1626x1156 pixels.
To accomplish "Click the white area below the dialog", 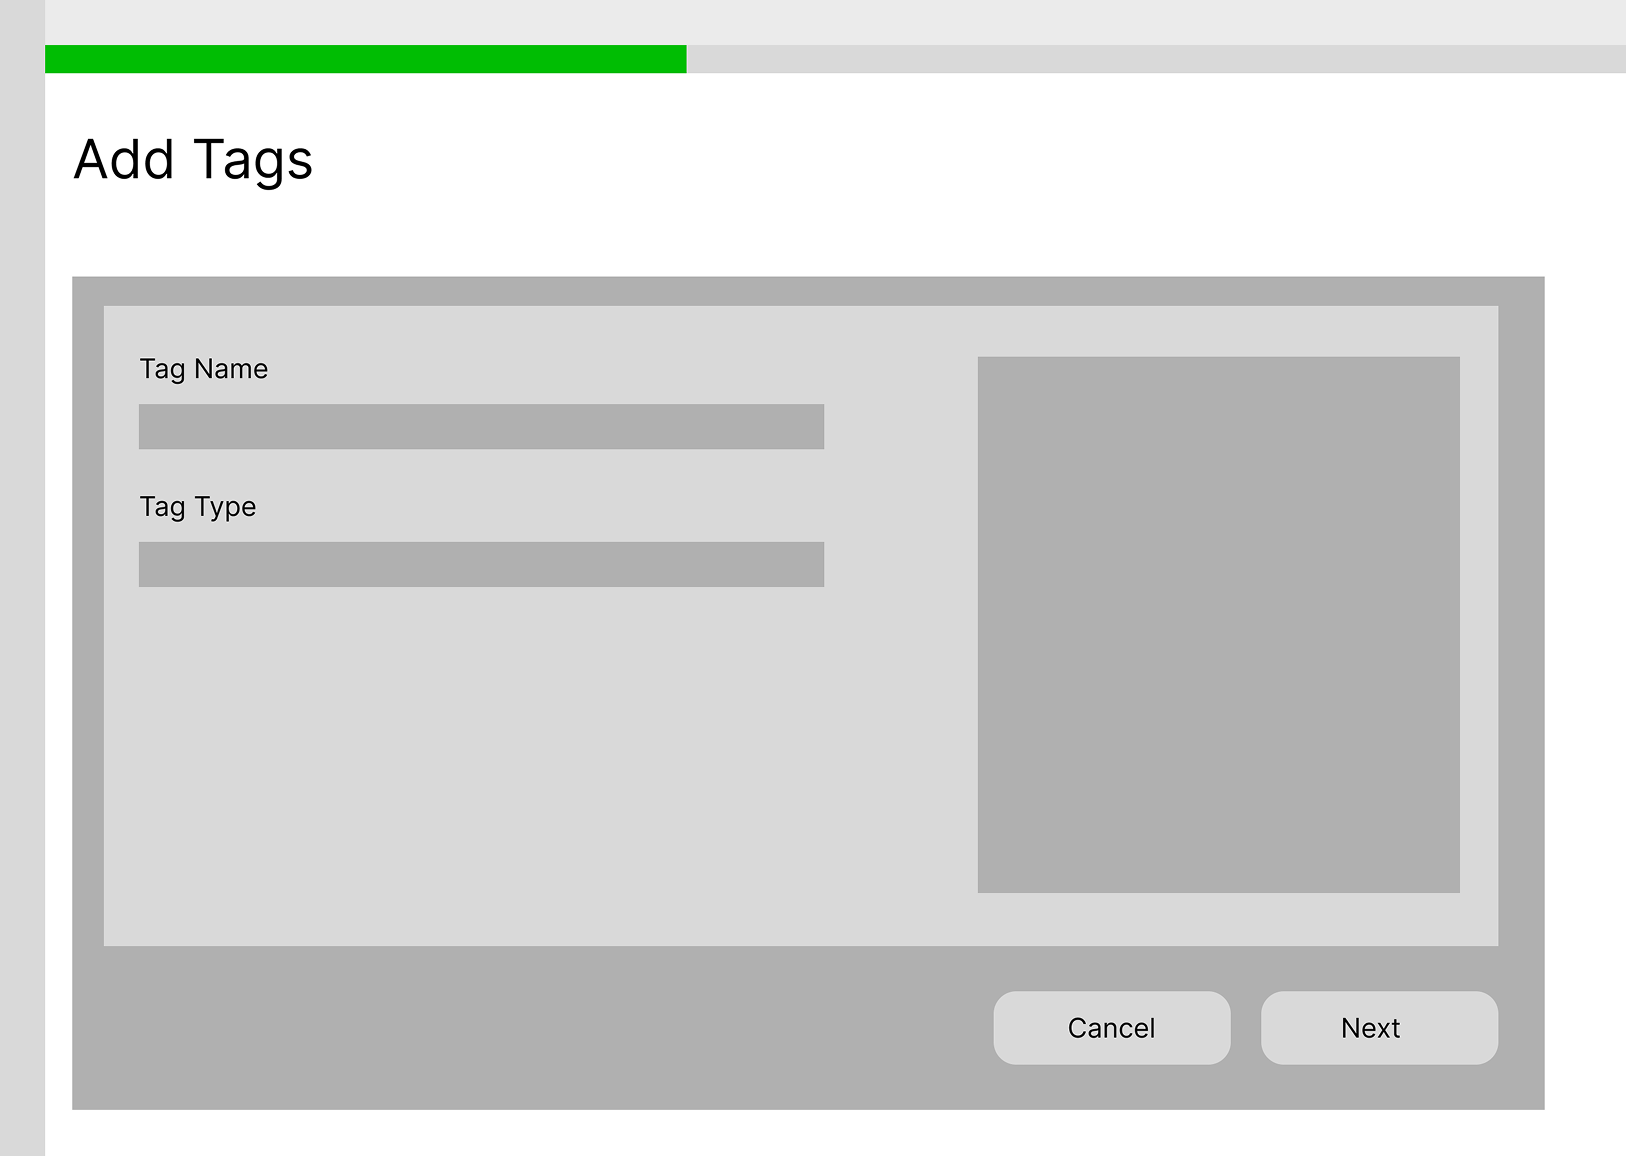I will 800,1135.
